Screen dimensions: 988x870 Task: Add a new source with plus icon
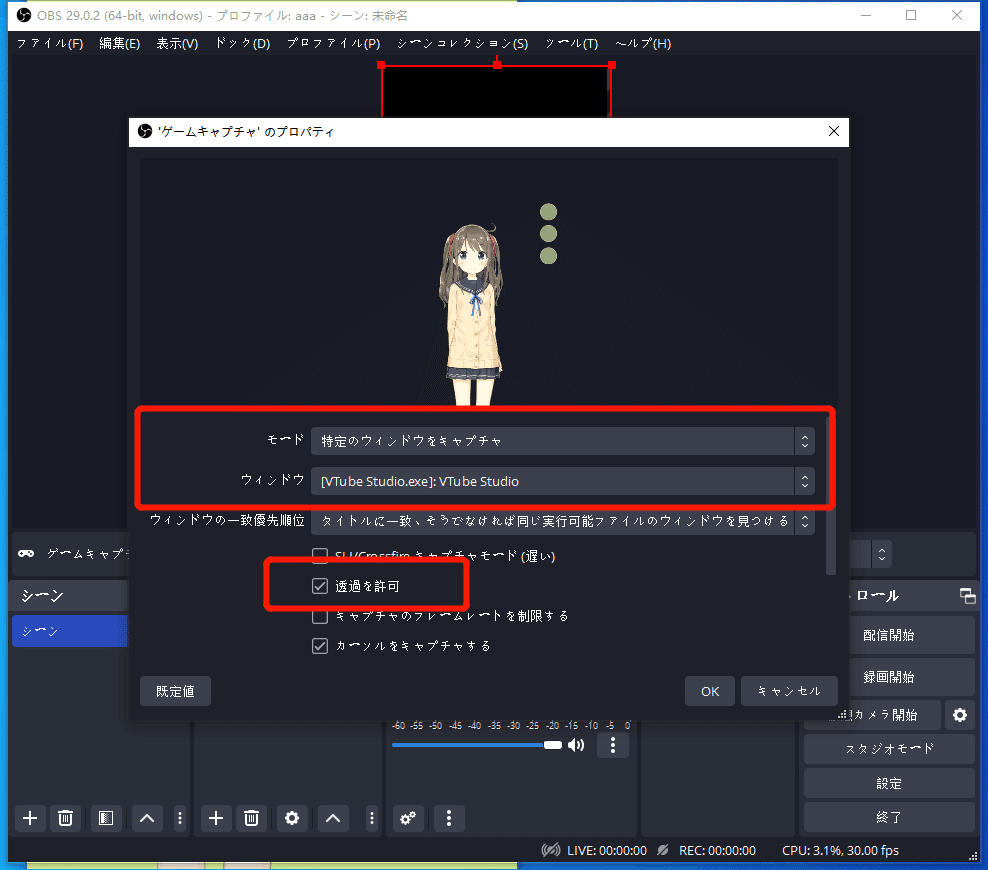pos(216,818)
